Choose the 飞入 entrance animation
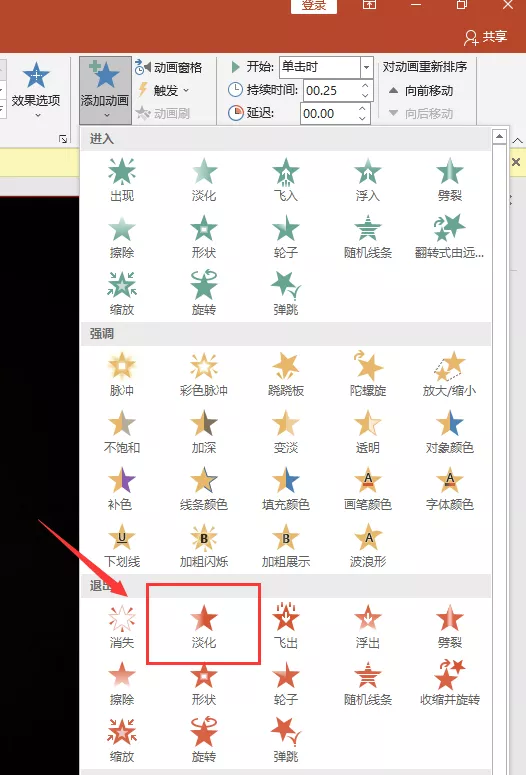This screenshot has height=775, width=526. pyautogui.click(x=286, y=180)
